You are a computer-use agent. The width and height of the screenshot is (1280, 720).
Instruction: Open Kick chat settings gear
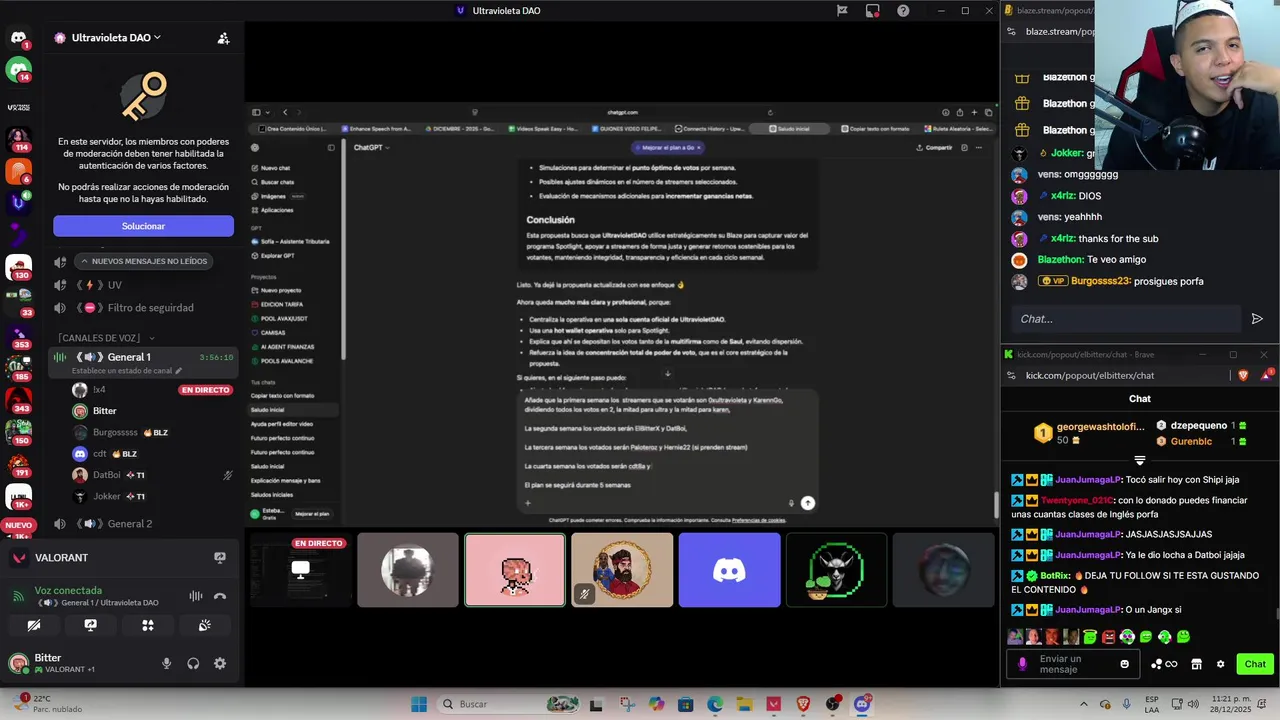[x=1220, y=664]
